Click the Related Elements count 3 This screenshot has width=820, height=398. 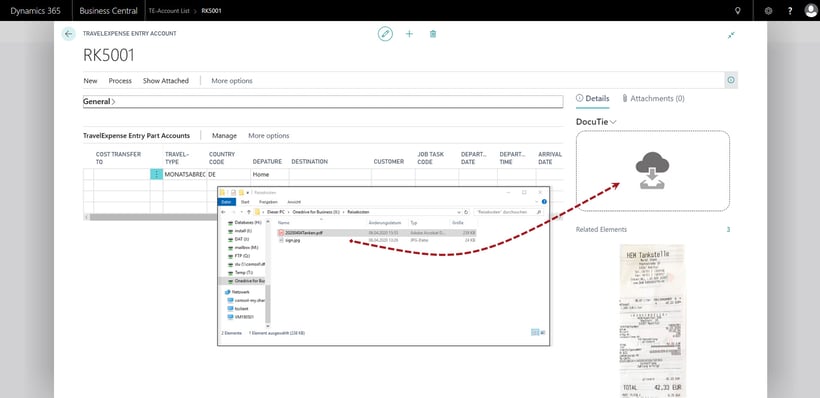tap(728, 230)
